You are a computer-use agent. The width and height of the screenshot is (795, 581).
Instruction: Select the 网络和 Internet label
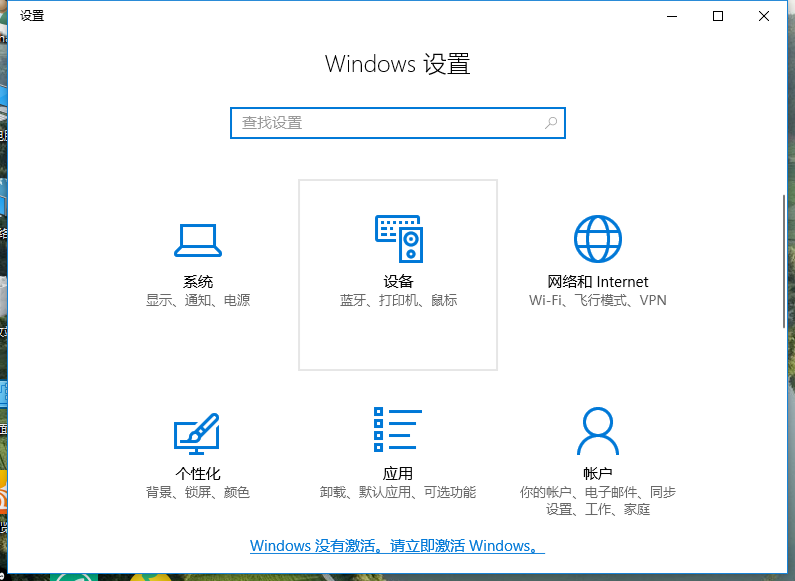[598, 282]
